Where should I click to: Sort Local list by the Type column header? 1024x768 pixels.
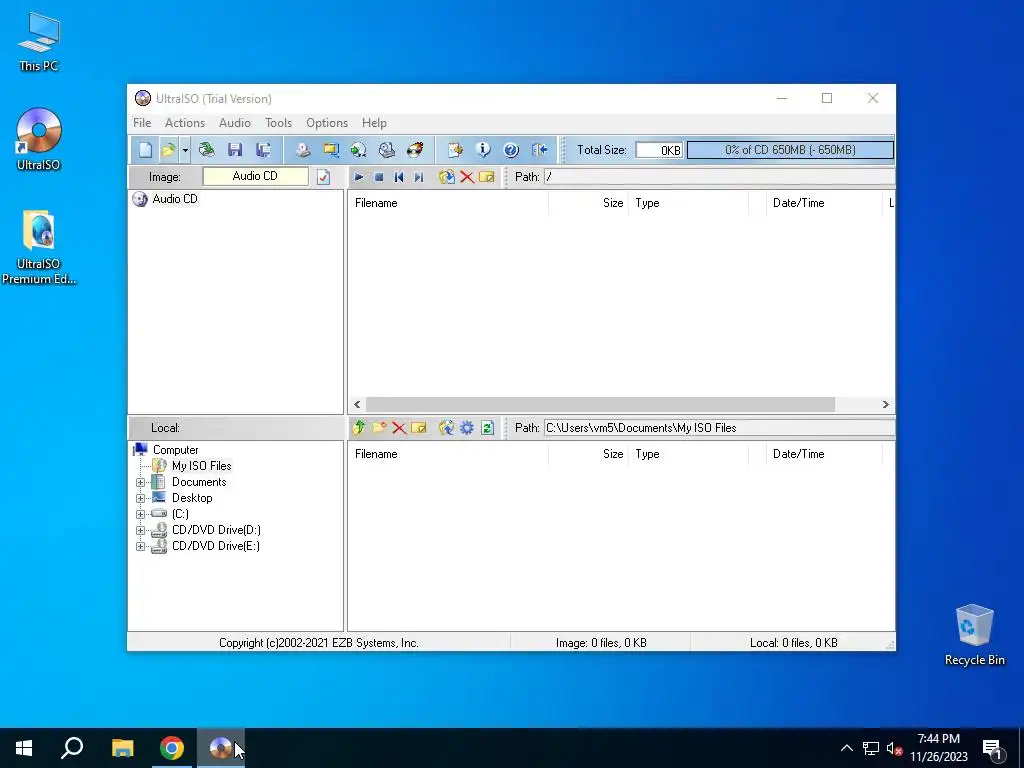[688, 454]
